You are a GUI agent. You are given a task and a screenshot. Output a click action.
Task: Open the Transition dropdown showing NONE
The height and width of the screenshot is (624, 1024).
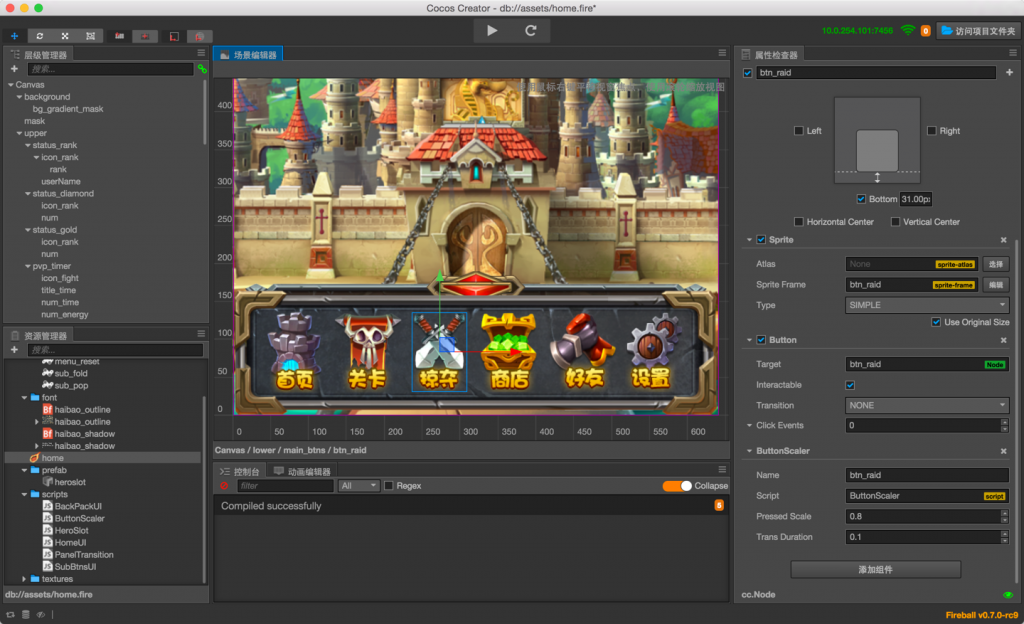pyautogui.click(x=926, y=405)
